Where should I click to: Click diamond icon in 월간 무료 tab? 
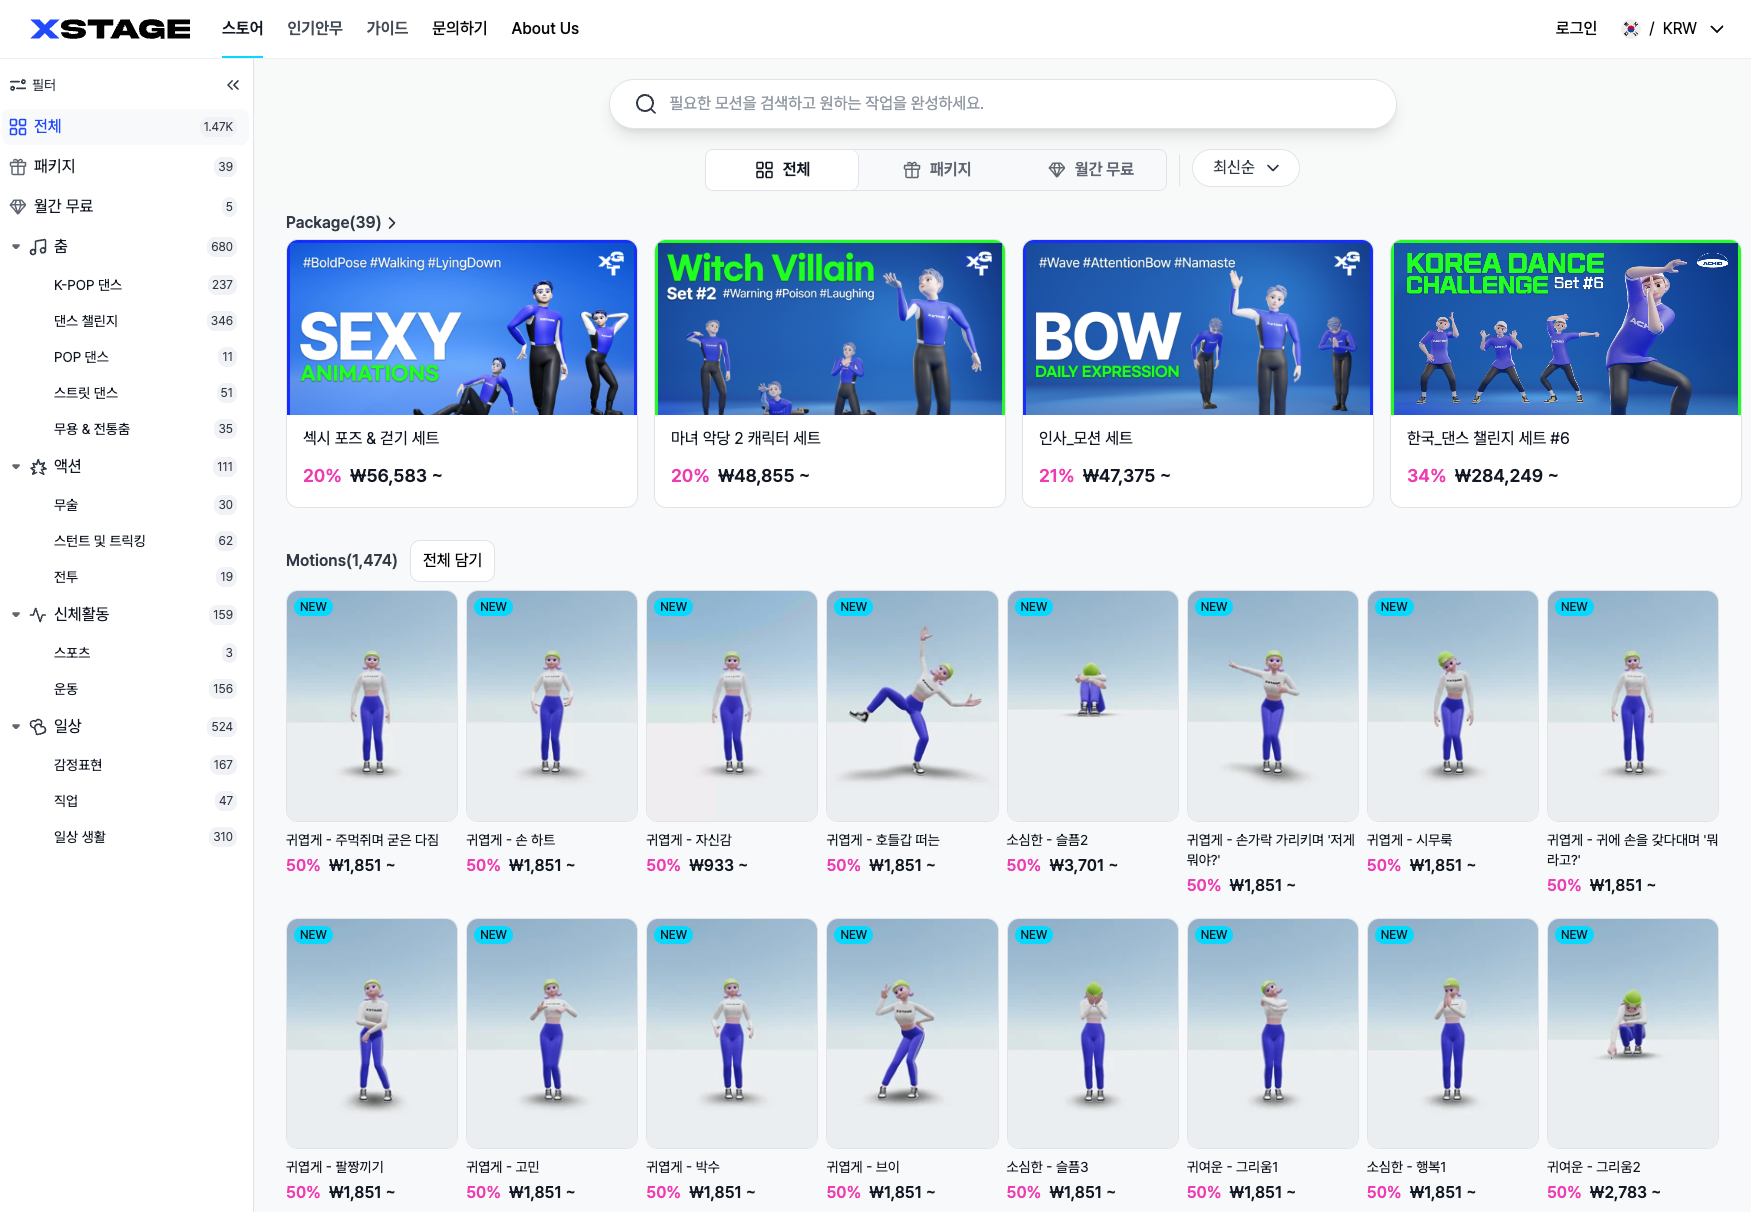[x=1057, y=170]
